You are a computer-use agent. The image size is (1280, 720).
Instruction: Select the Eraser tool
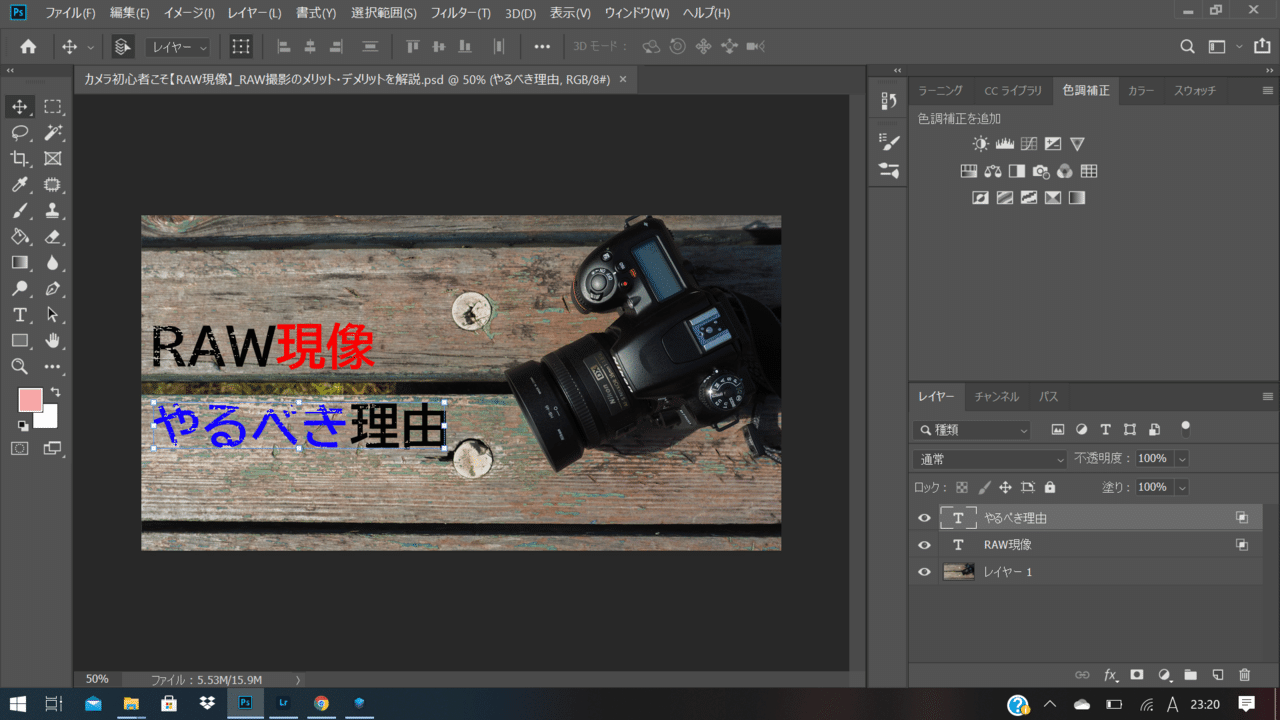tap(53, 237)
